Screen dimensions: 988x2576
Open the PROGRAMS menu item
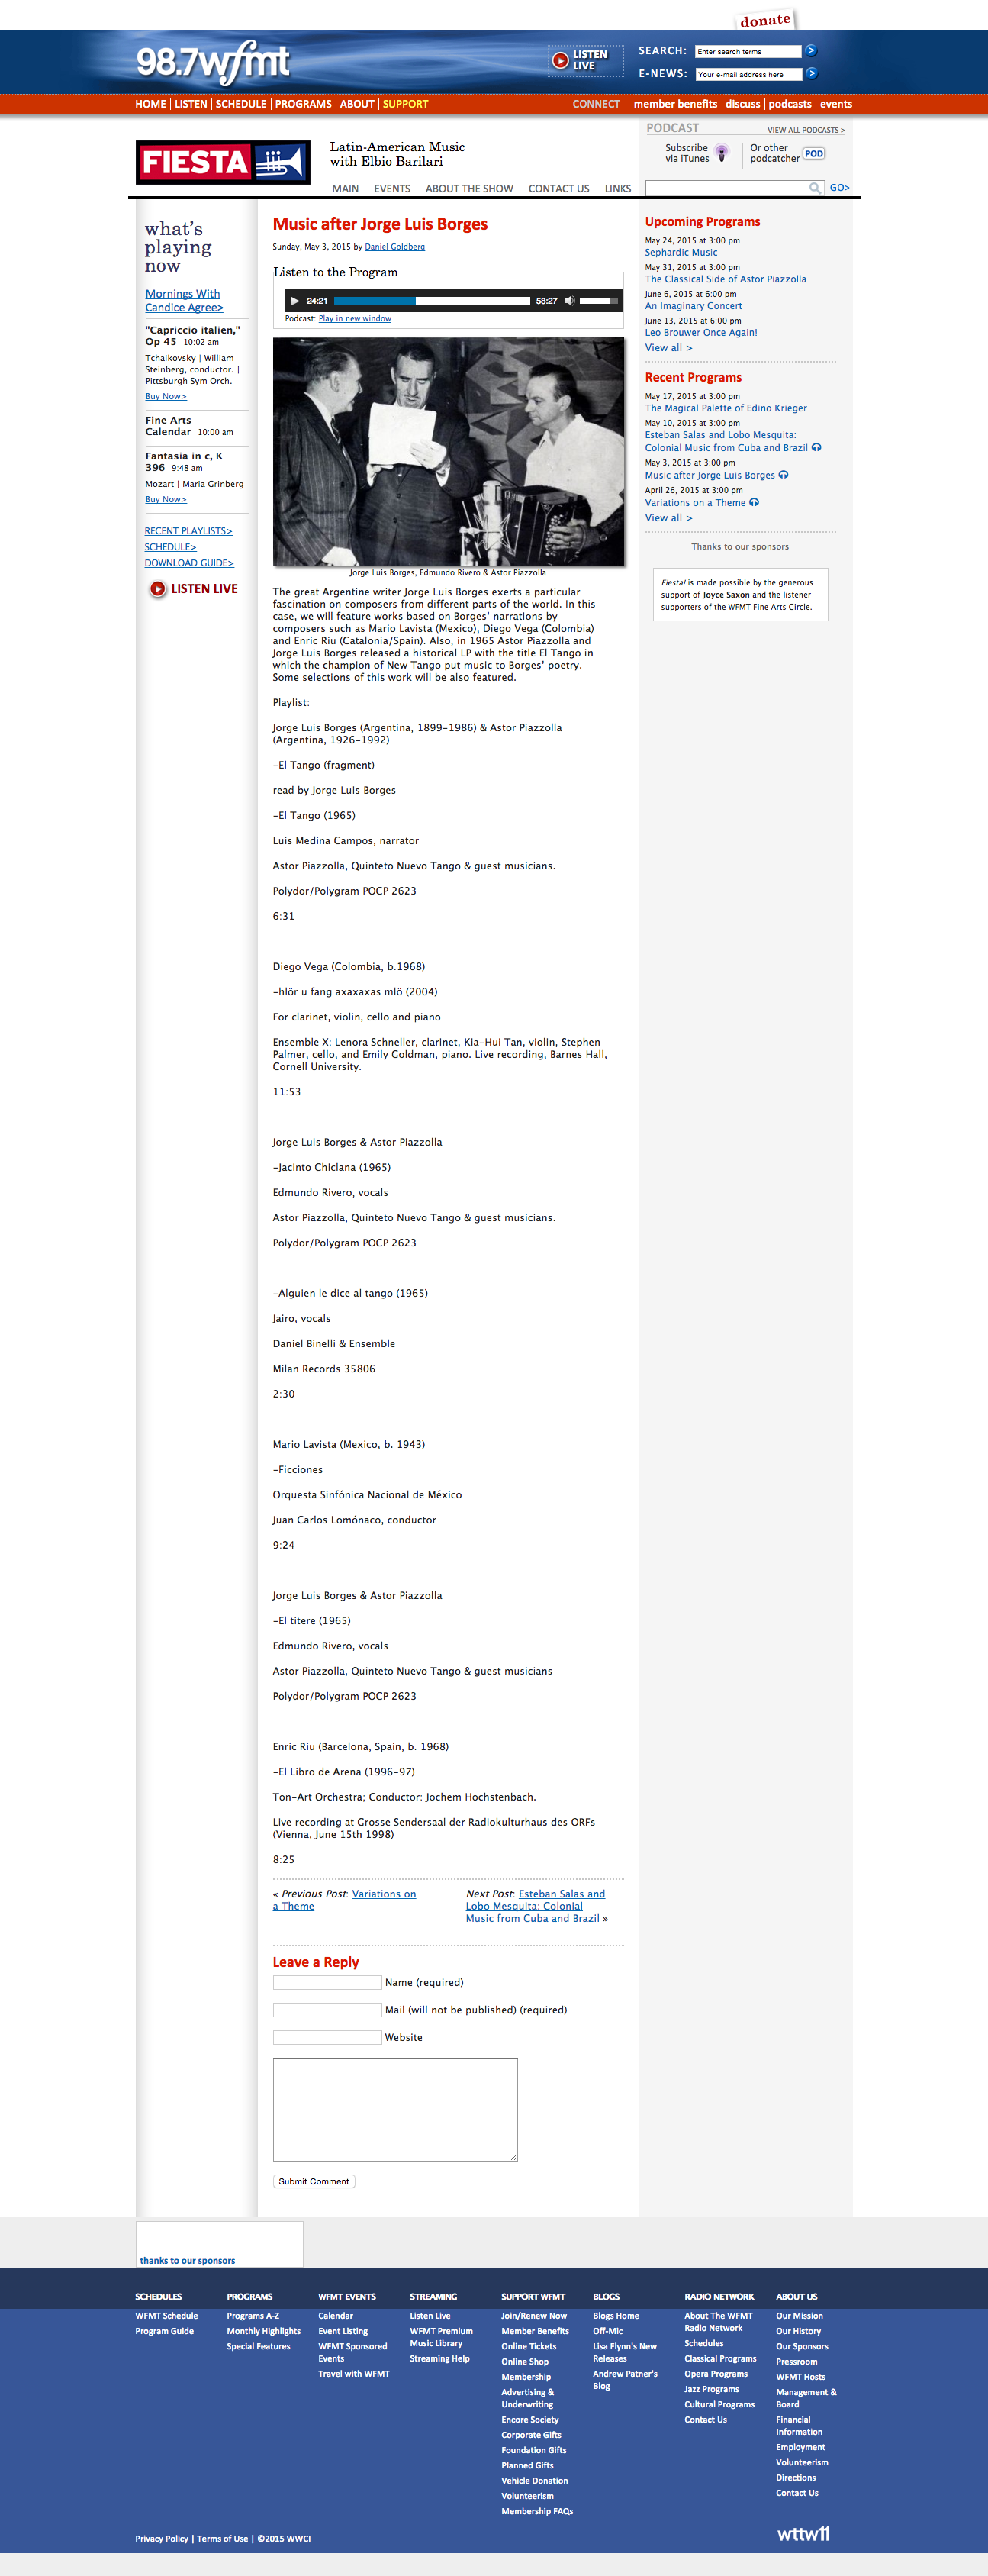pyautogui.click(x=303, y=104)
